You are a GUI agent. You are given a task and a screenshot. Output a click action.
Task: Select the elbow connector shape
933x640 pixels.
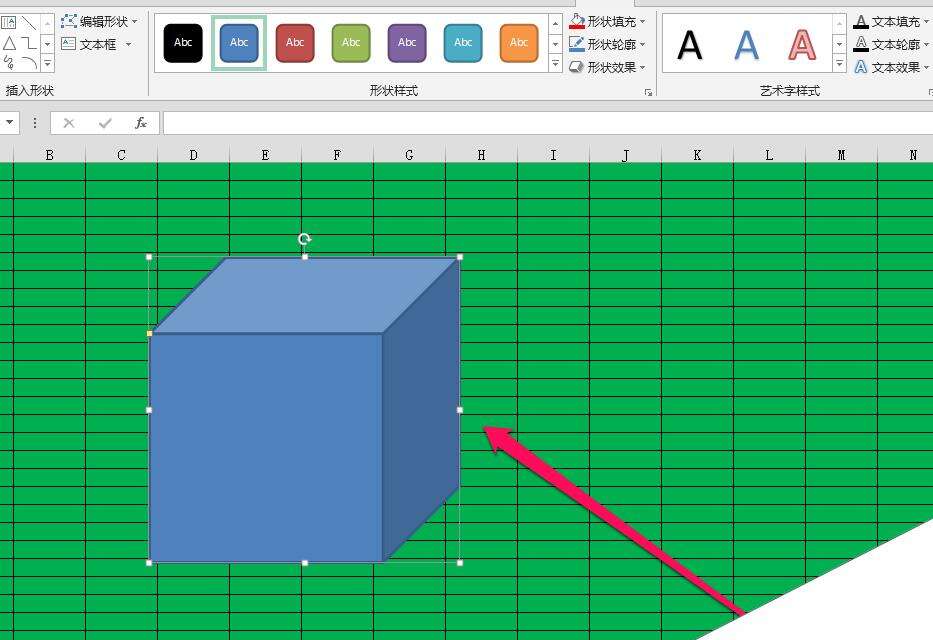click(x=29, y=43)
